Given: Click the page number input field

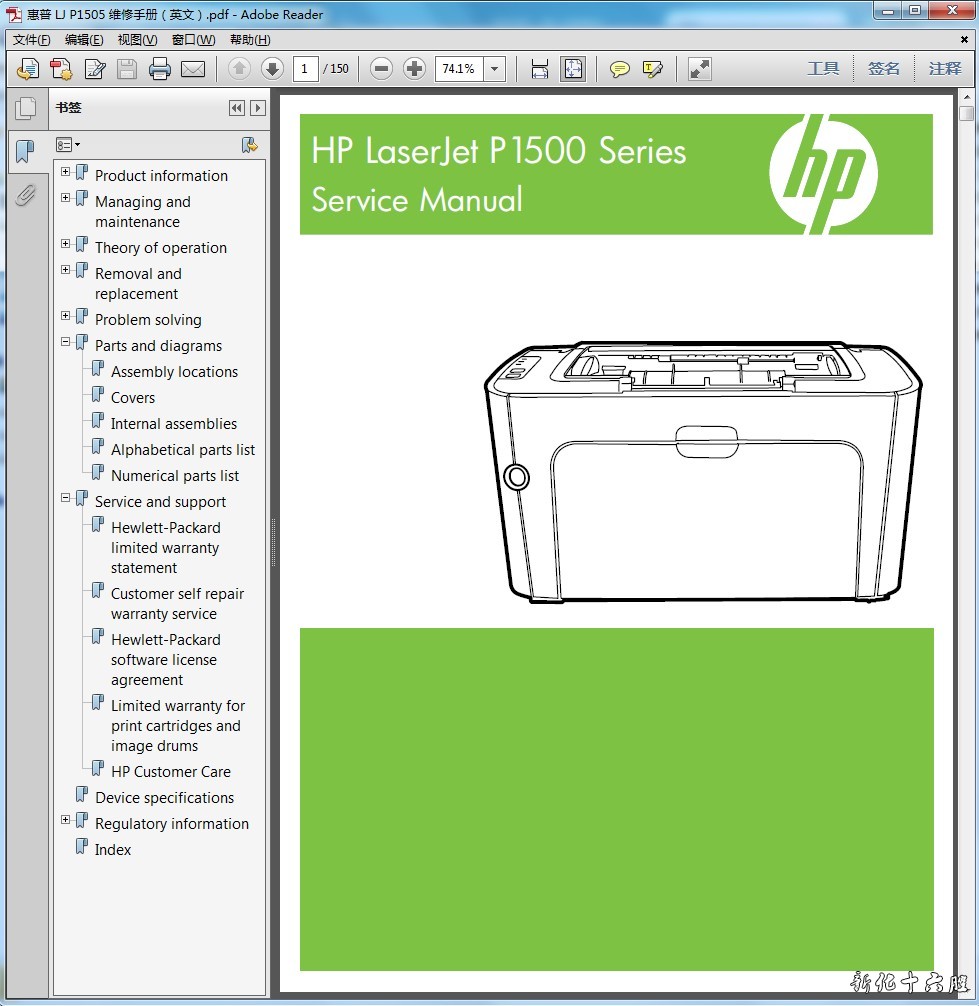Looking at the screenshot, I should tap(306, 69).
